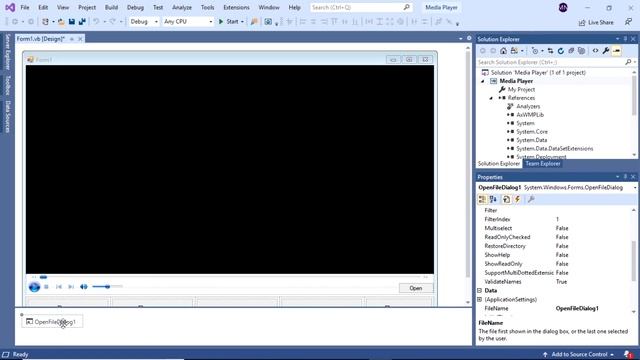Click Collapse All icon in Solution Explorer
This screenshot has height=360, width=640.
coord(571,51)
